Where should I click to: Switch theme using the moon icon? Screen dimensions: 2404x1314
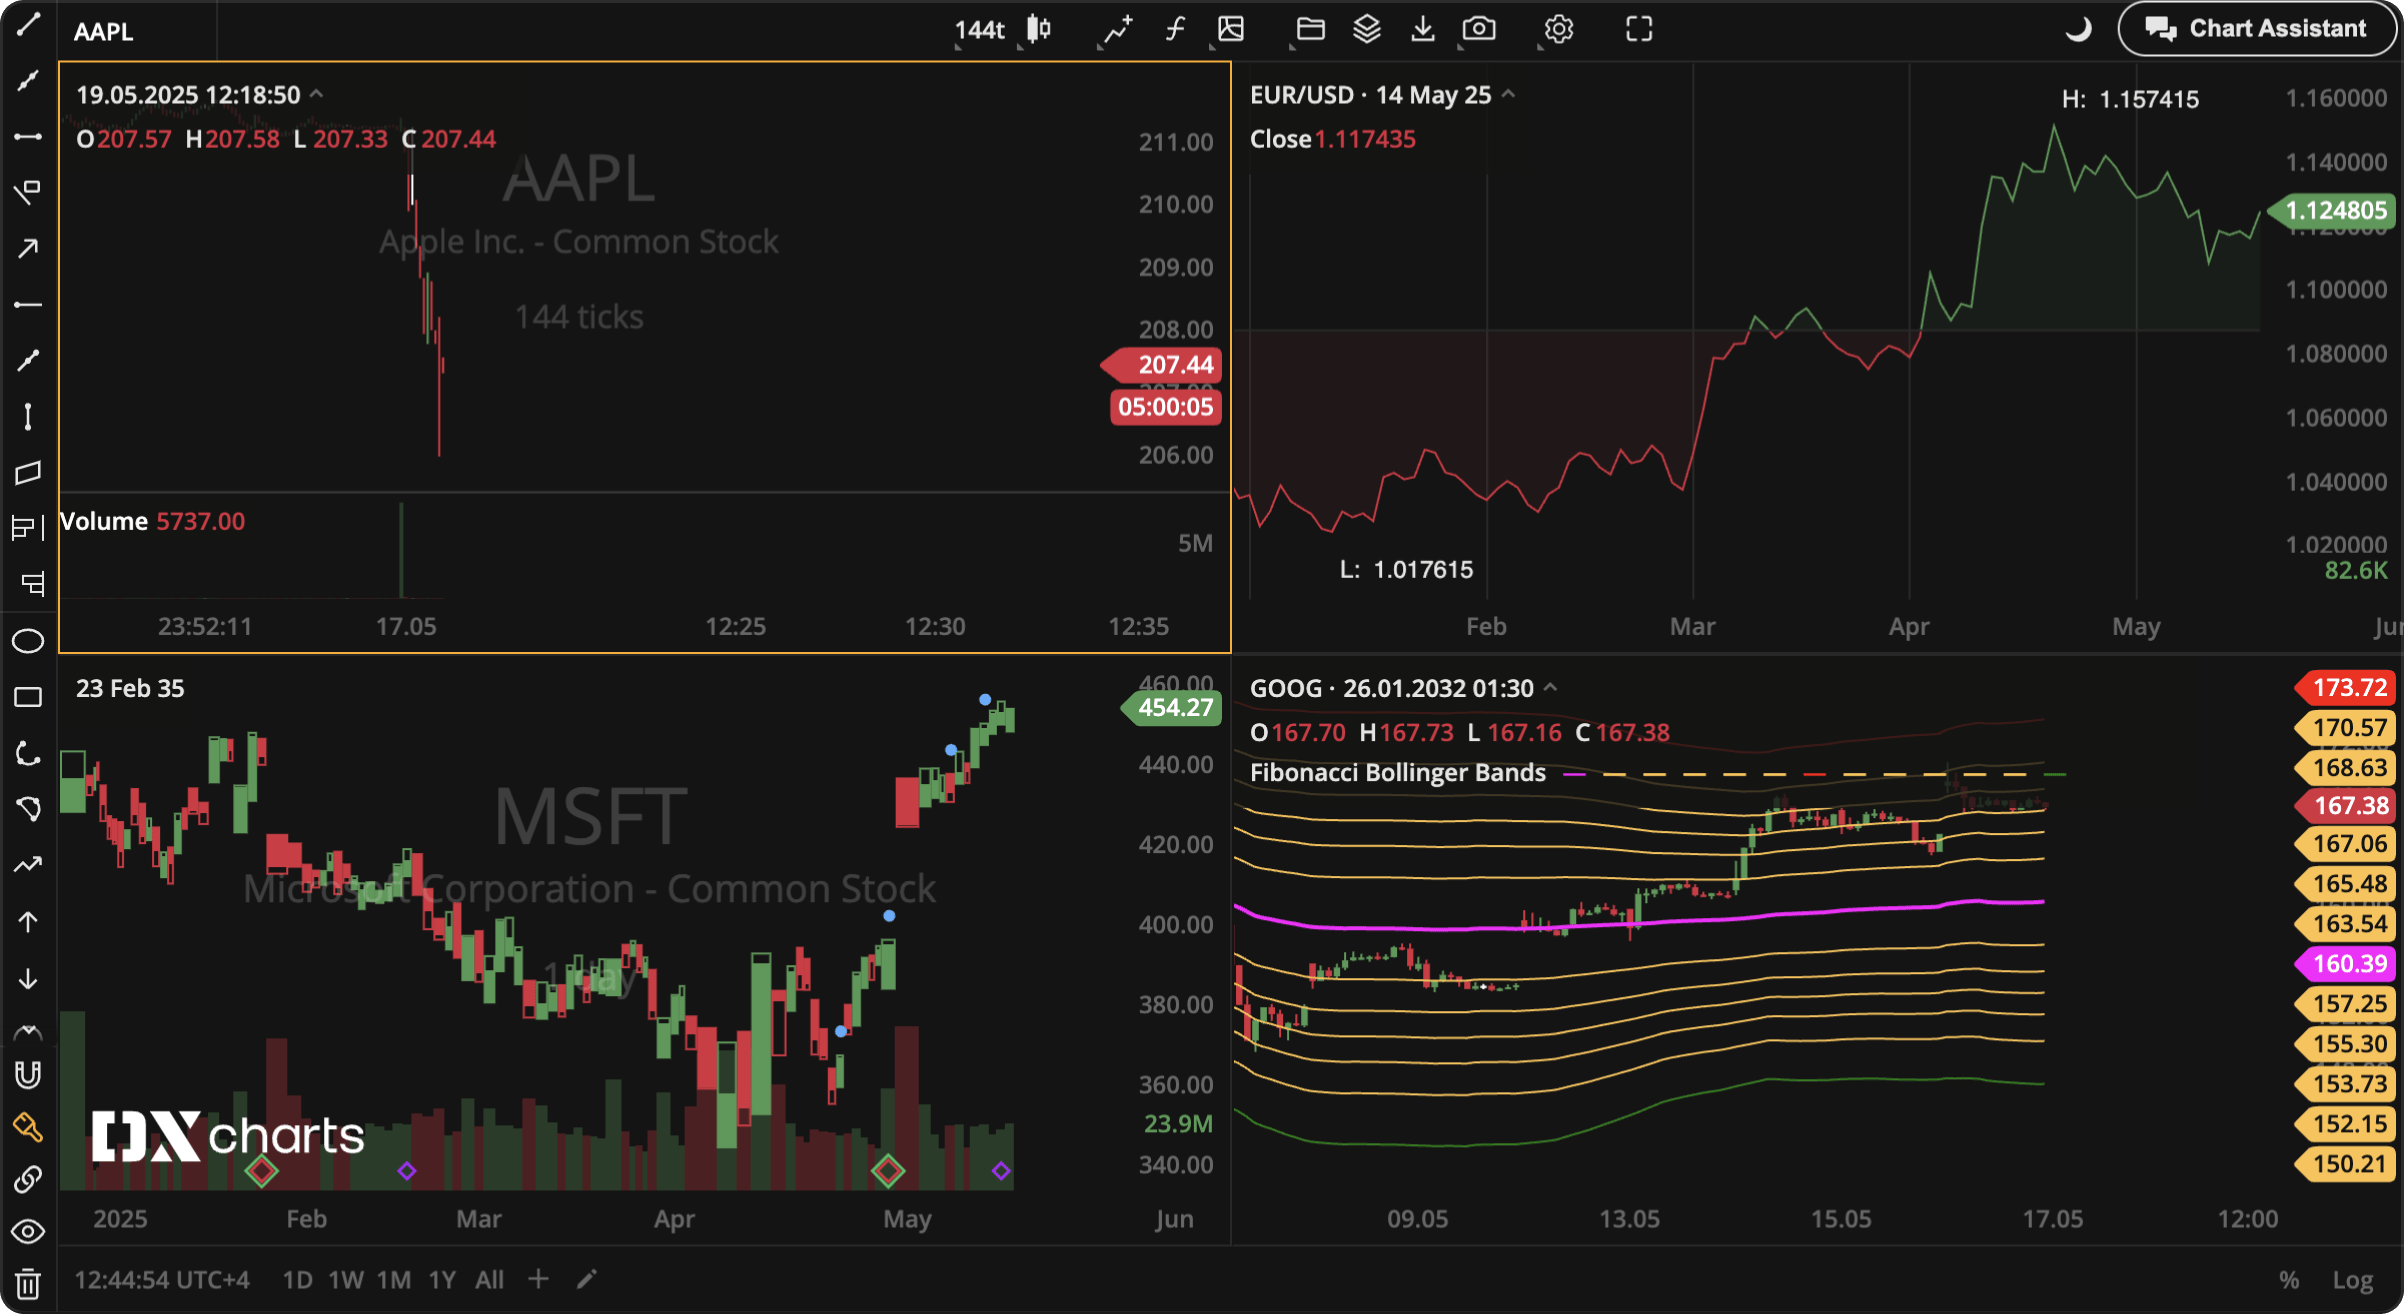tap(2078, 29)
